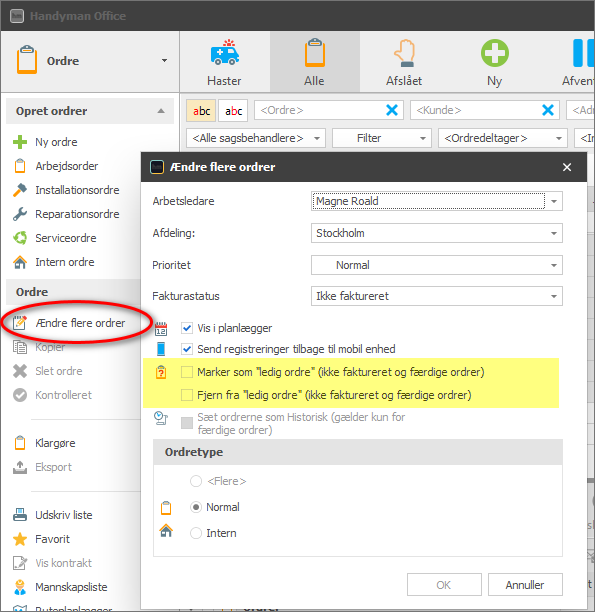Image resolution: width=595 pixels, height=612 pixels.
Task: Click the Filter button
Action: 381,138
